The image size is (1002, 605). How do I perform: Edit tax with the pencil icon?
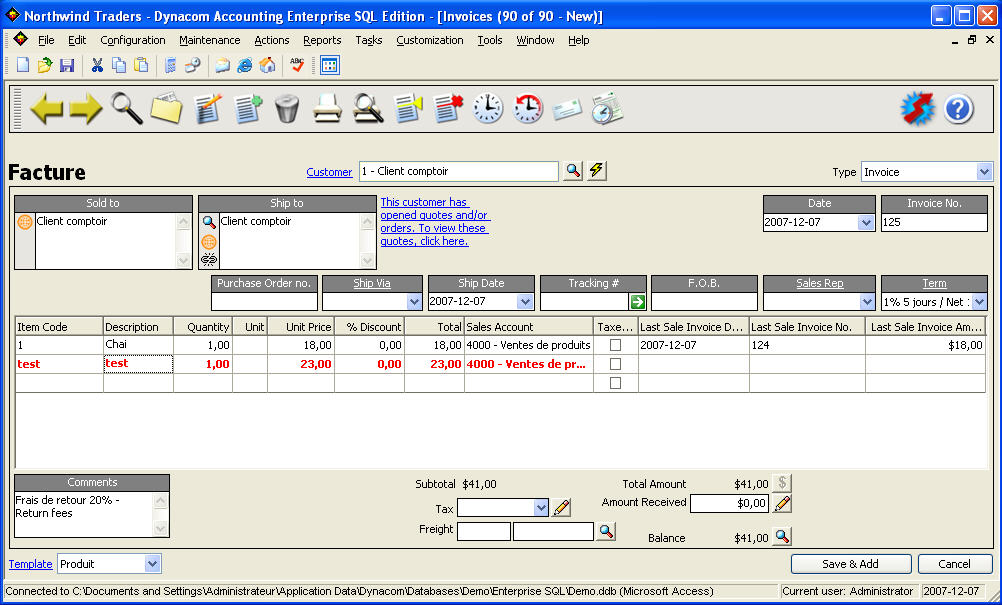tap(562, 507)
